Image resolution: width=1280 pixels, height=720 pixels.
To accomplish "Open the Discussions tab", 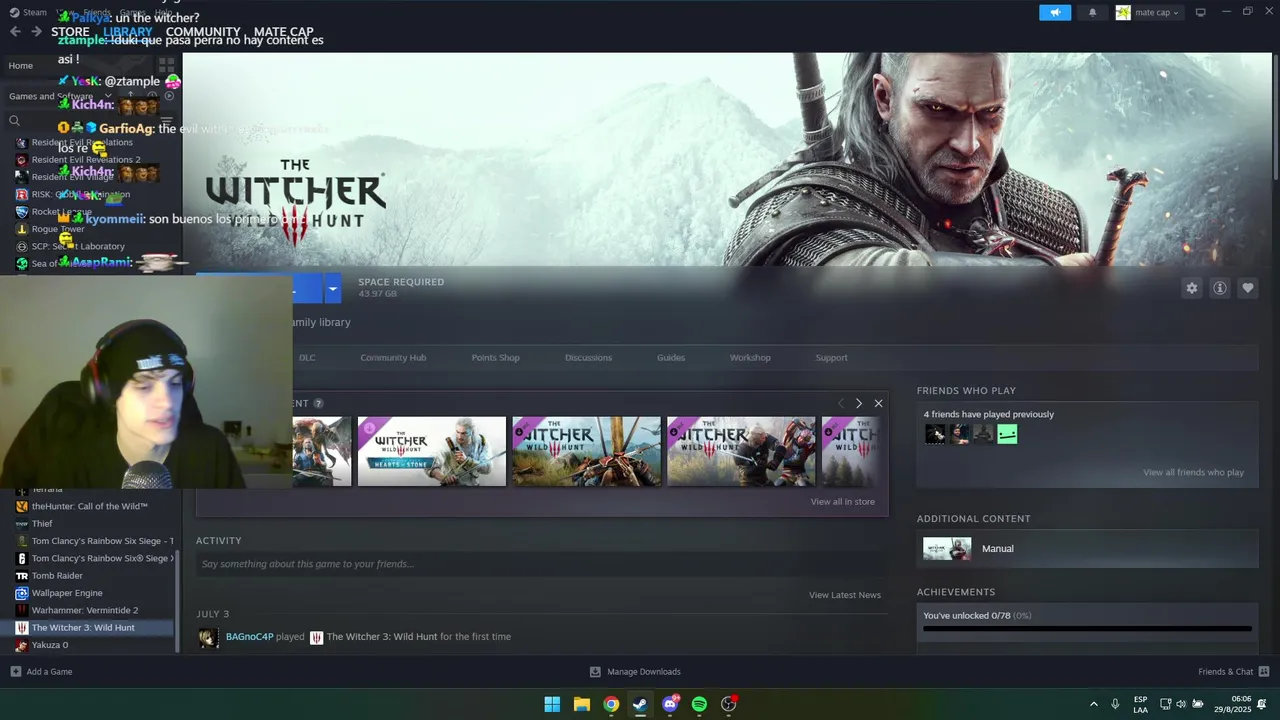I will (588, 357).
